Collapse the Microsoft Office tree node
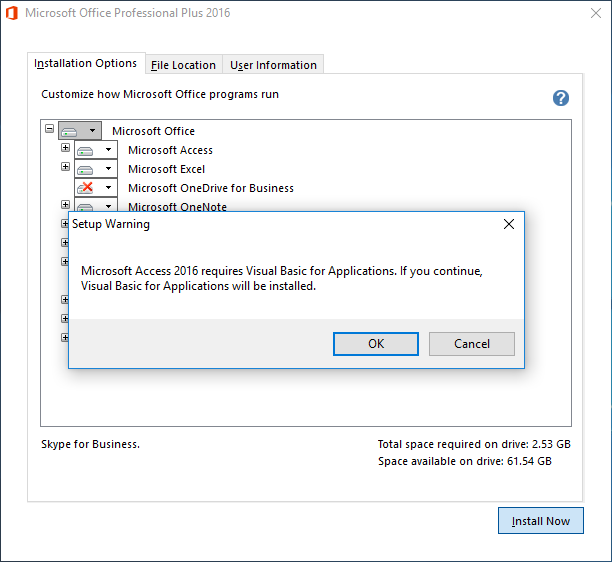The image size is (612, 562). [x=49, y=129]
